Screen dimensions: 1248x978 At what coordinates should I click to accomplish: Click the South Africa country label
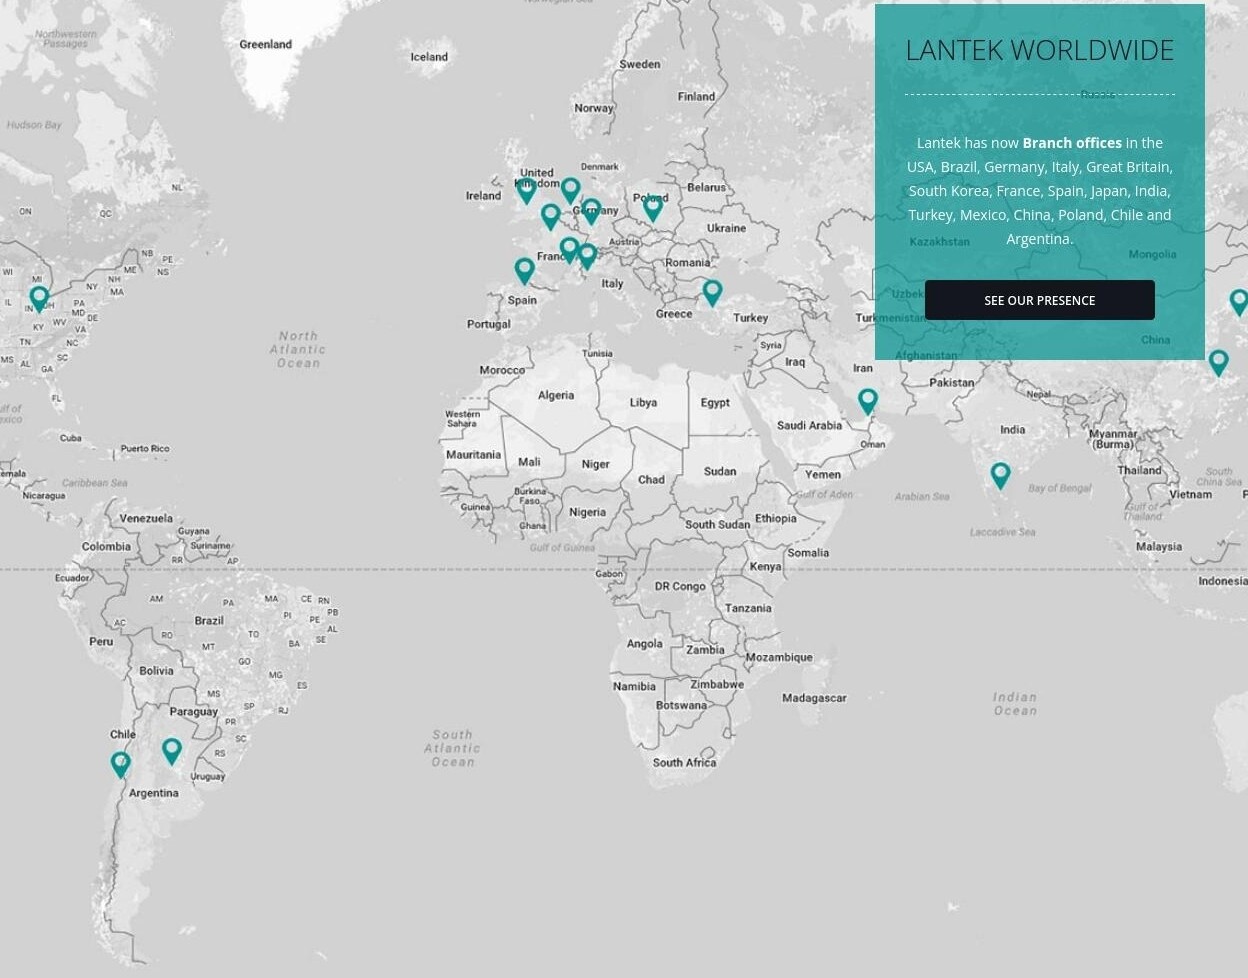point(685,762)
